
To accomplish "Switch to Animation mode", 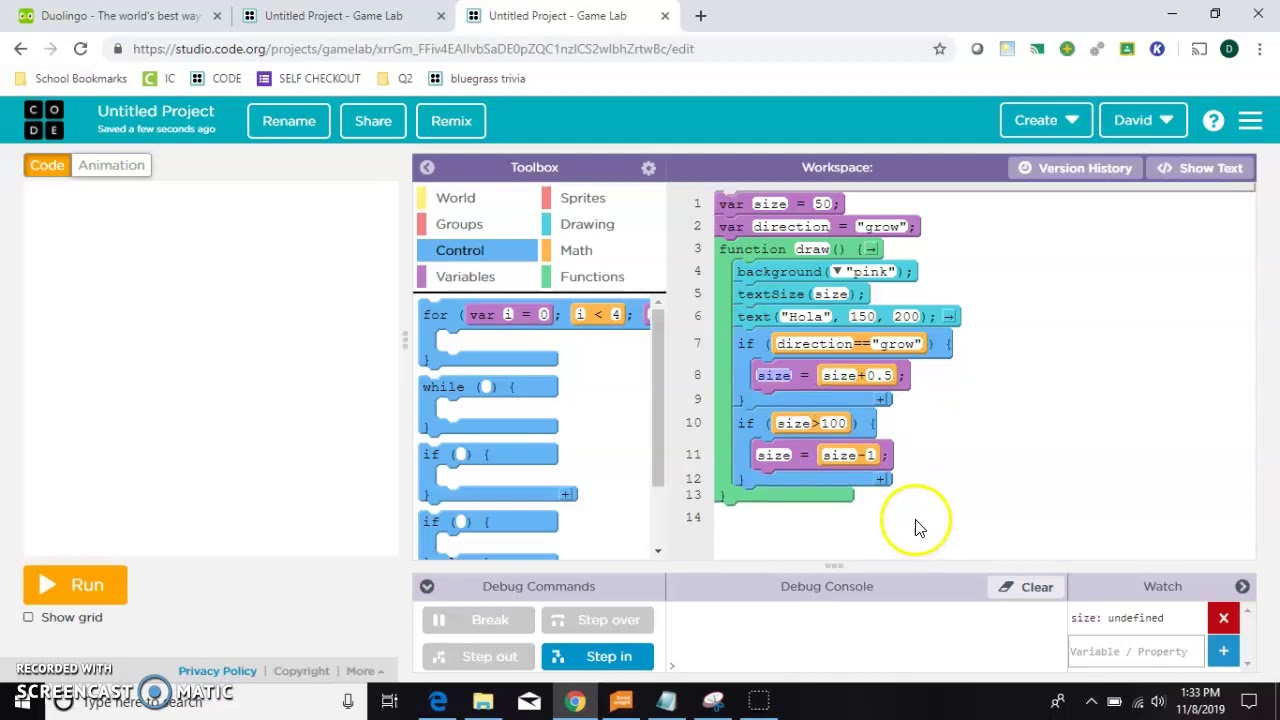I will coord(111,165).
